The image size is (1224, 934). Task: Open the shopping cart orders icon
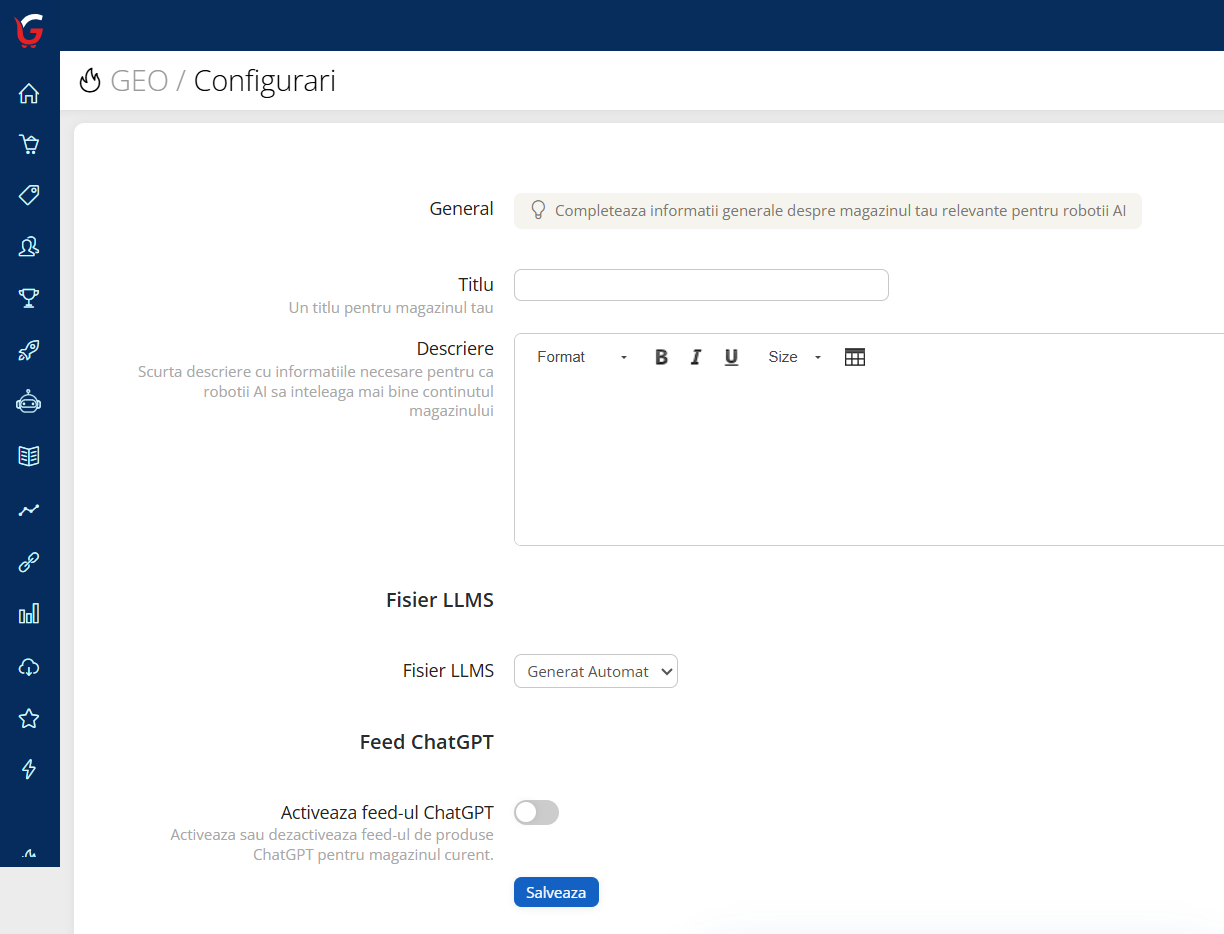tap(29, 144)
